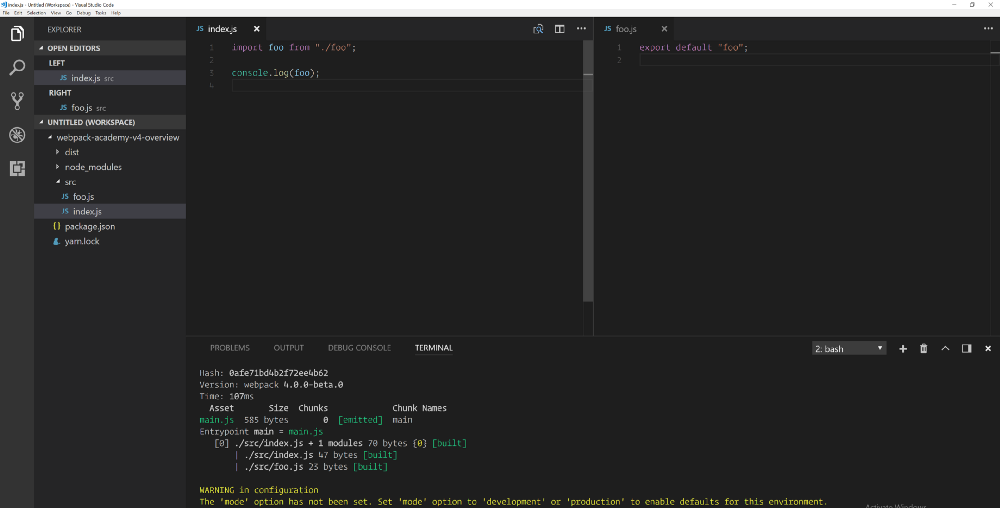Open the Selection menu
The image size is (1000, 508).
[36, 13]
